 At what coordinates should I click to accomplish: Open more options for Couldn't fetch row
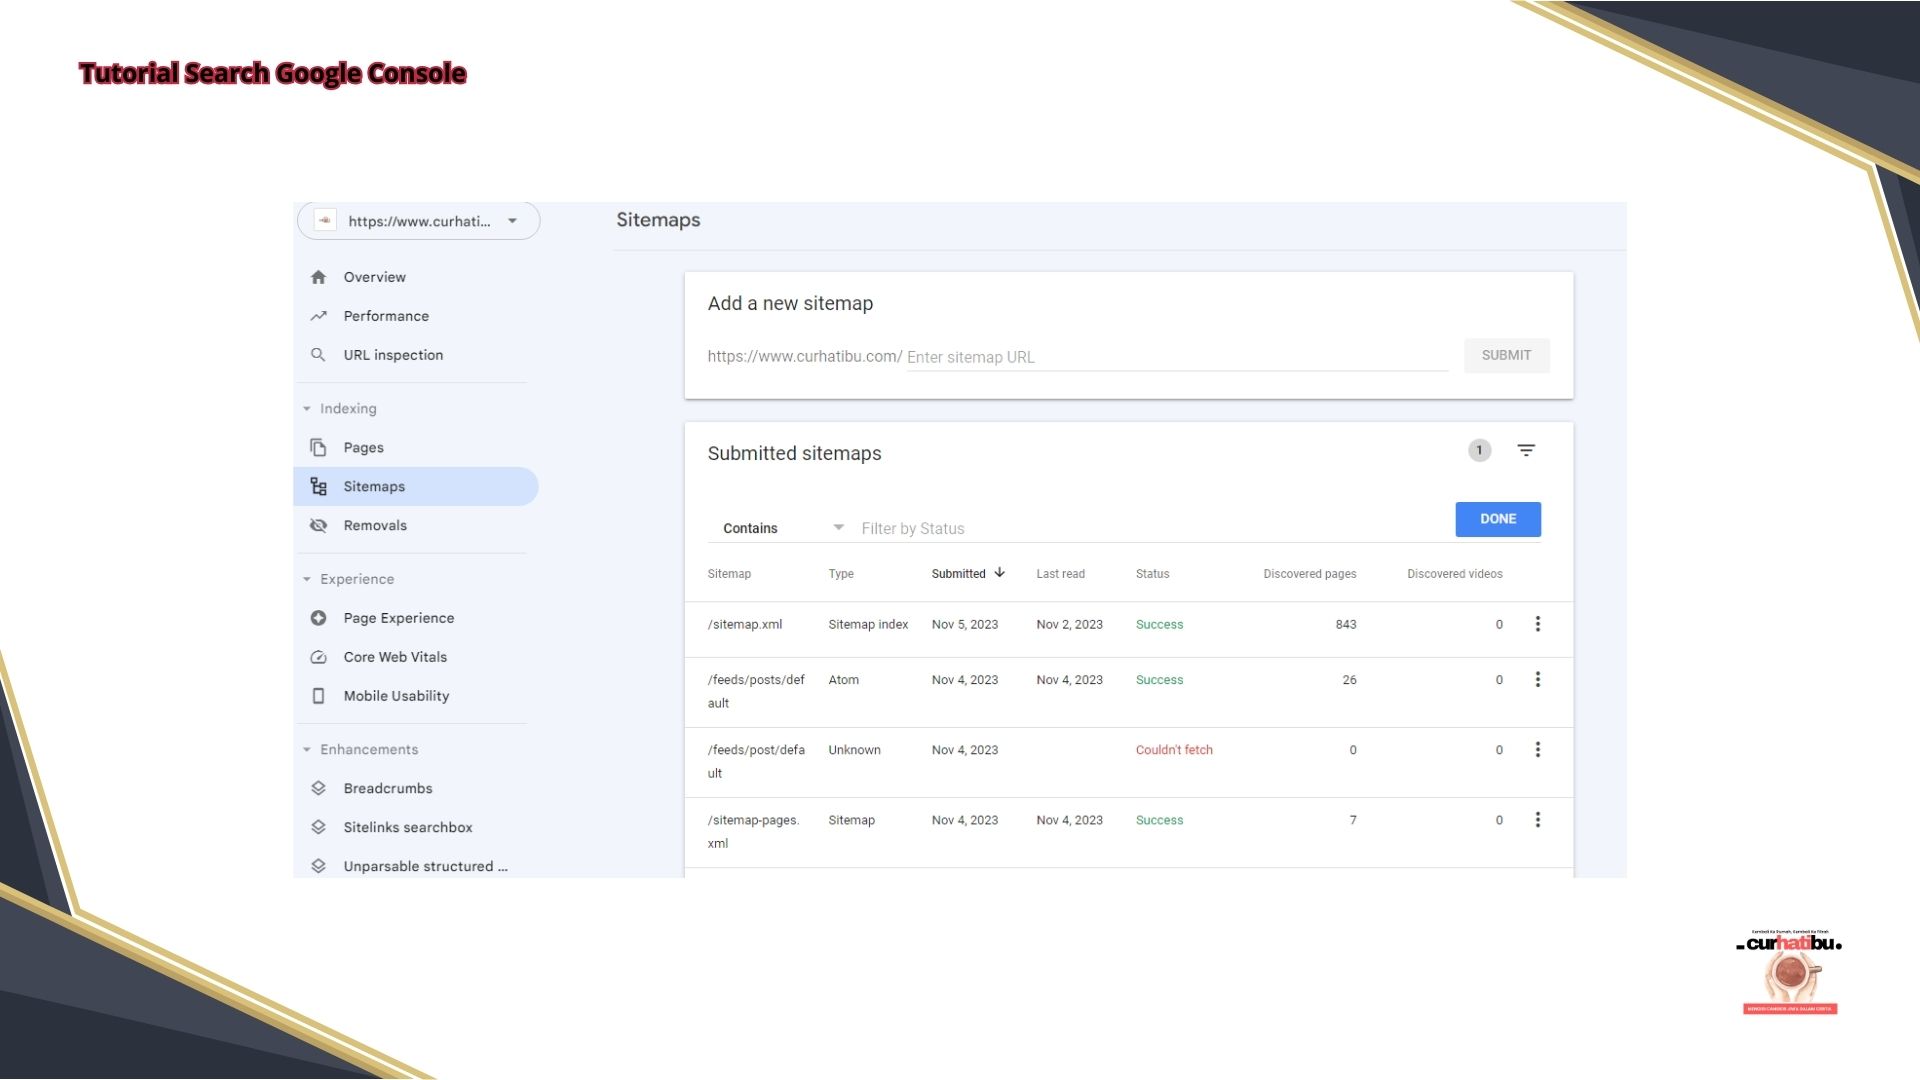1538,750
